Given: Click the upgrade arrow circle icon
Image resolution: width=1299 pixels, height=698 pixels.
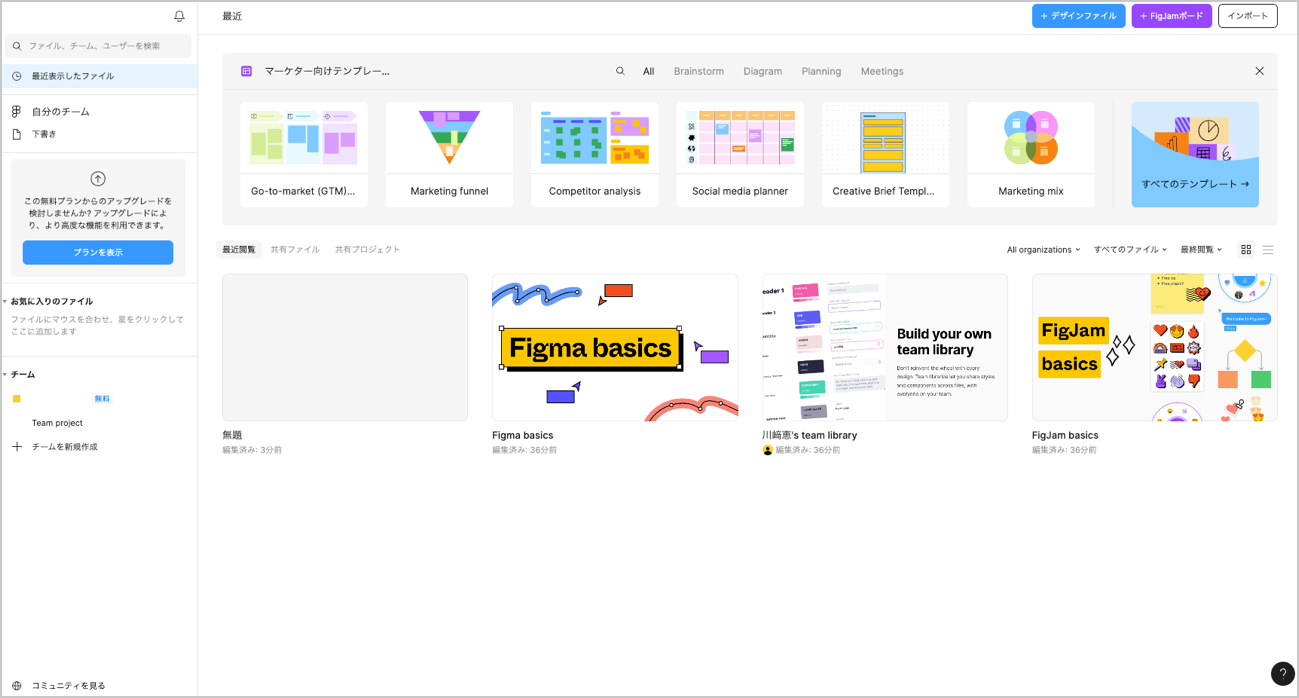Looking at the screenshot, I should 98,179.
